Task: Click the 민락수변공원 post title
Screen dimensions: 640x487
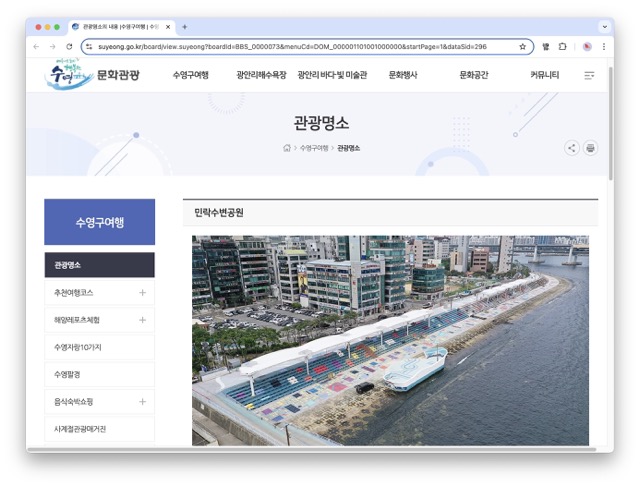Action: pyautogui.click(x=219, y=212)
